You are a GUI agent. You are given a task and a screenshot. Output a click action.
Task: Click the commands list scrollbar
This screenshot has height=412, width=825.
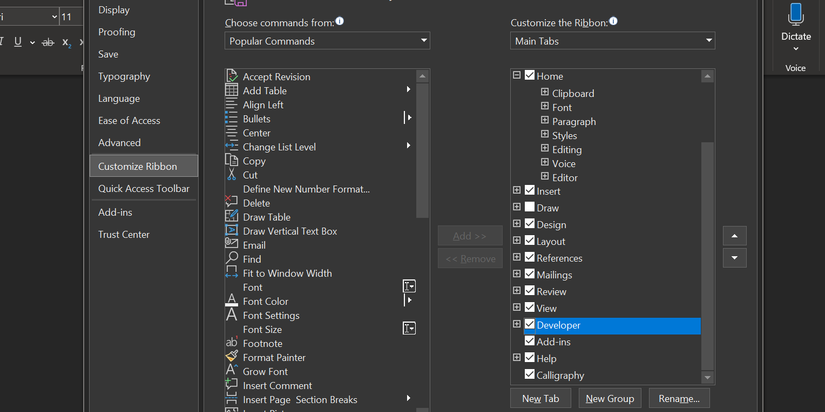pos(422,150)
